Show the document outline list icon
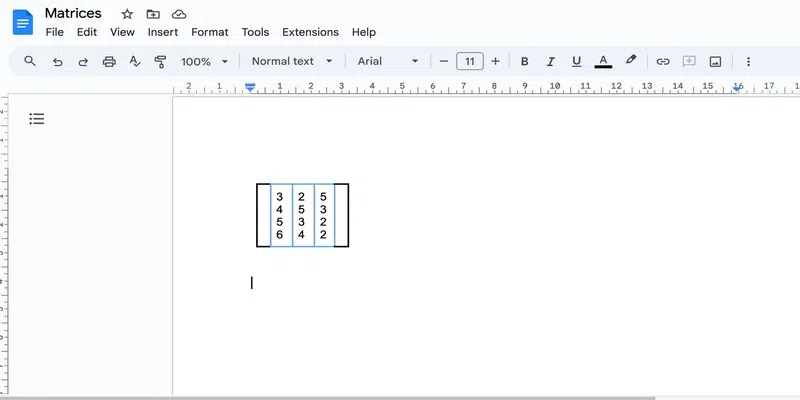 pos(37,119)
